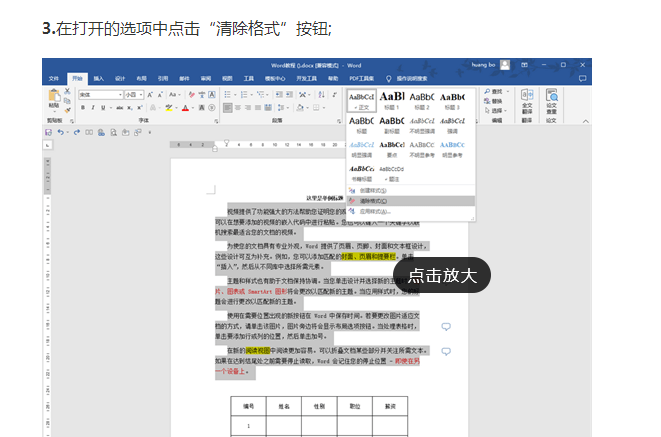This screenshot has height=437, width=661.
Task: Open the bullet list dropdown arrow
Action: point(235,95)
